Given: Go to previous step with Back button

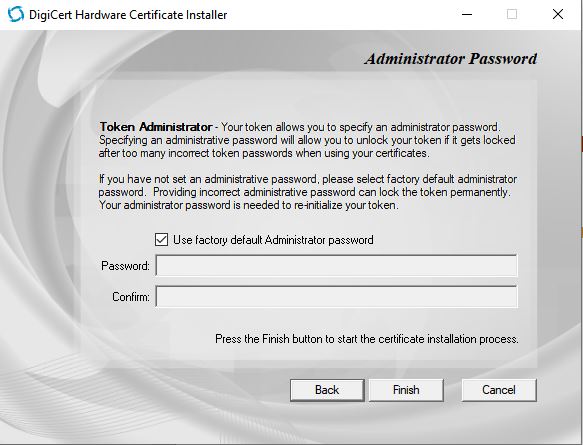Looking at the screenshot, I should coord(327,390).
